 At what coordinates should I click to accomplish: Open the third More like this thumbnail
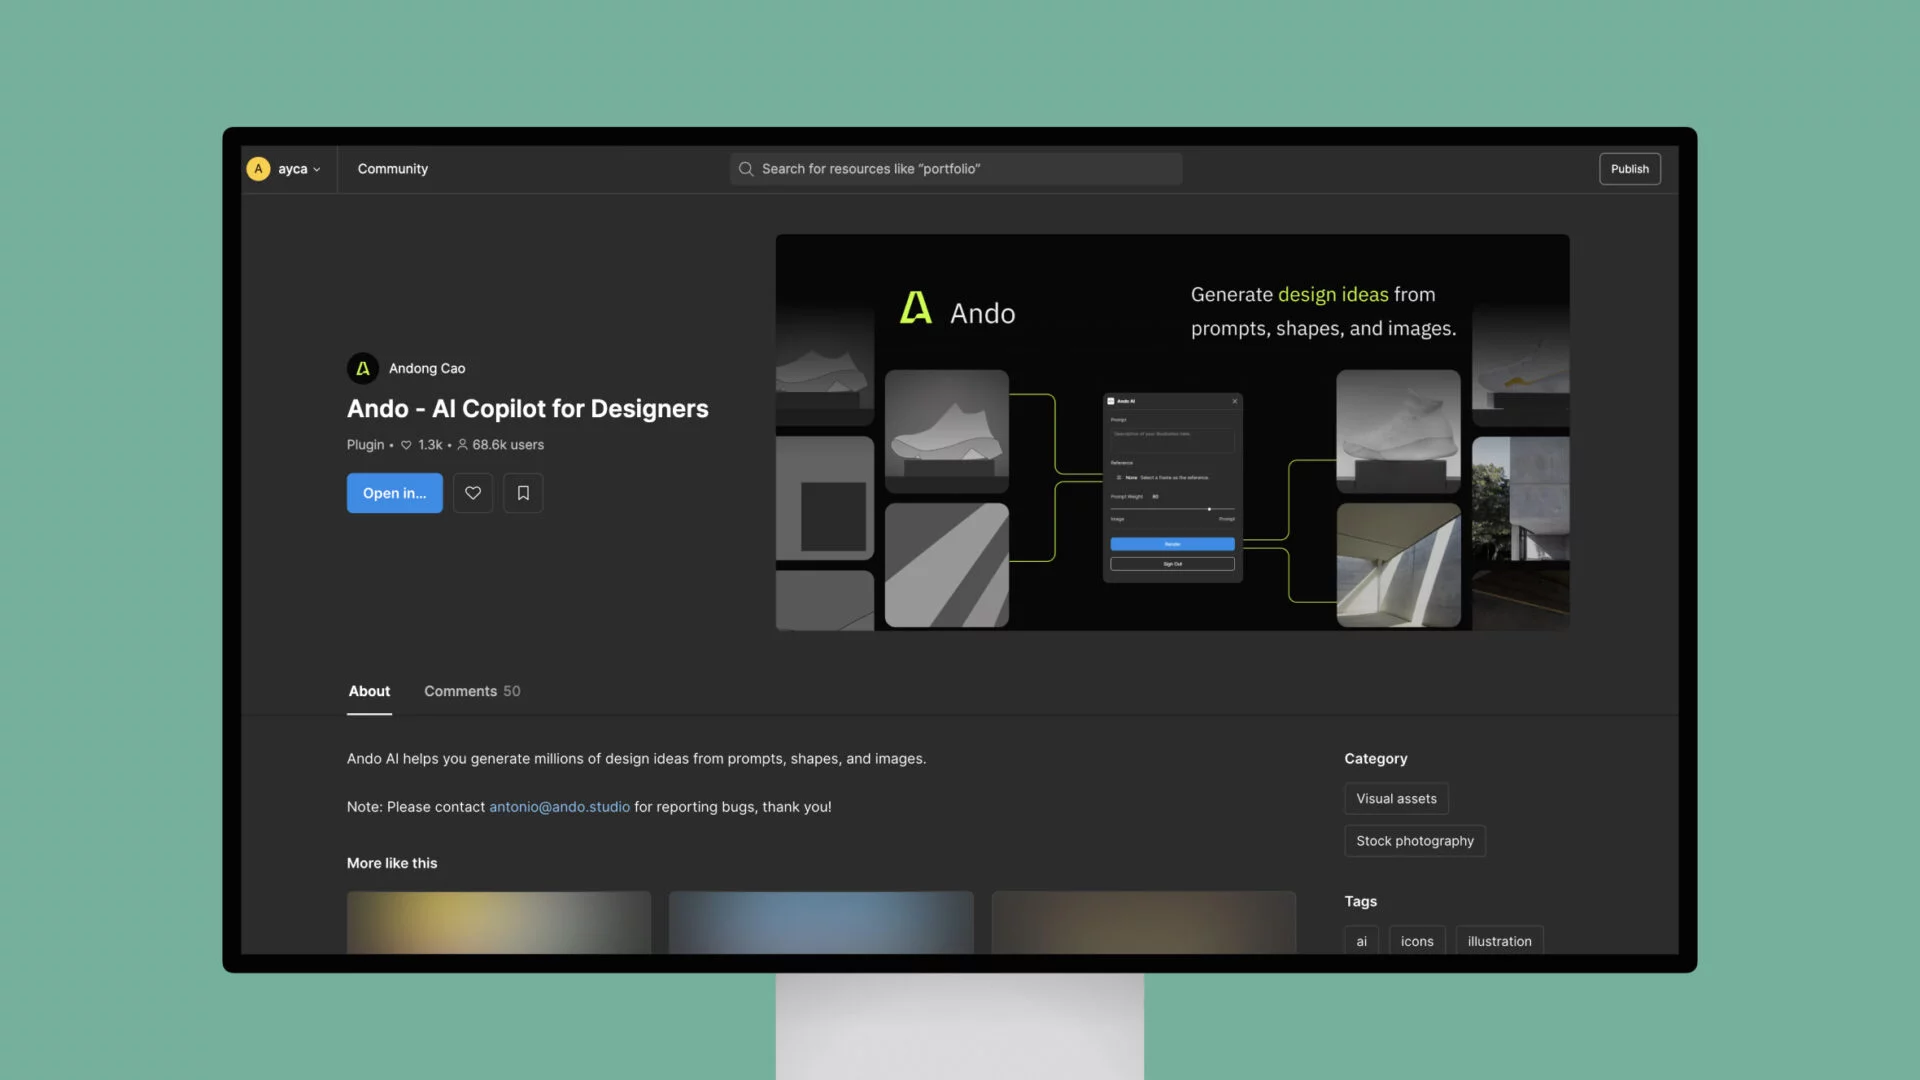click(1143, 922)
